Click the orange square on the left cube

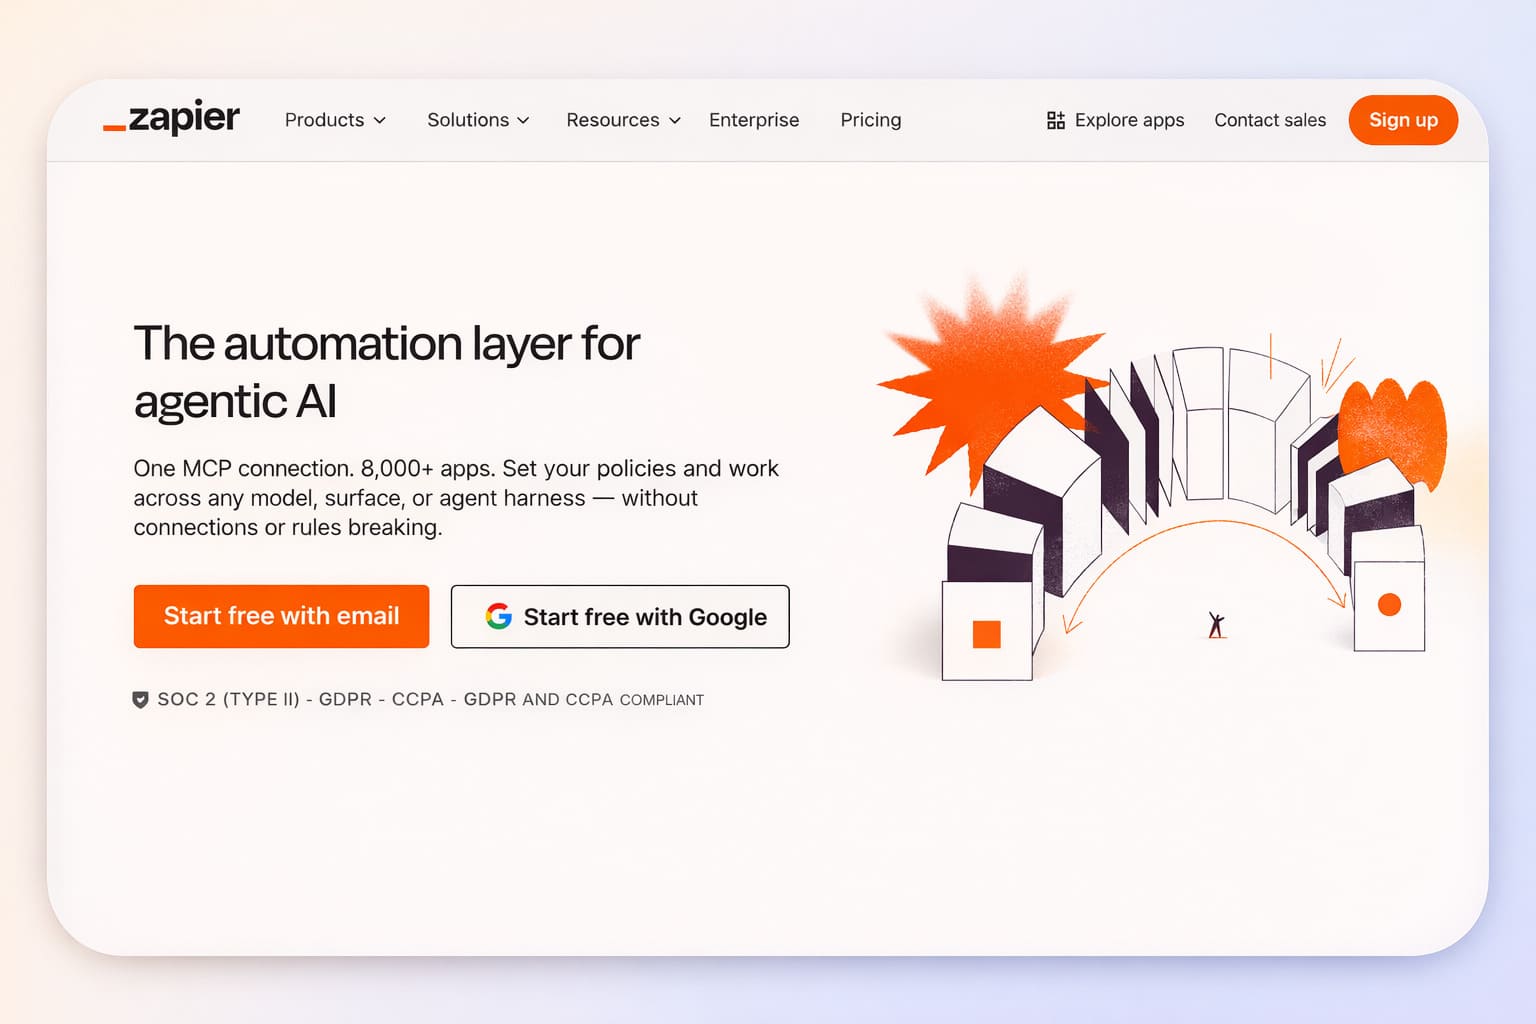coord(986,635)
